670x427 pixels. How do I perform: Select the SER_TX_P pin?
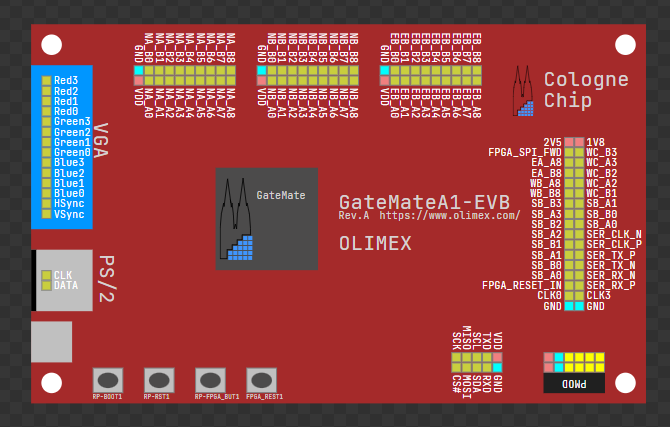click(579, 255)
